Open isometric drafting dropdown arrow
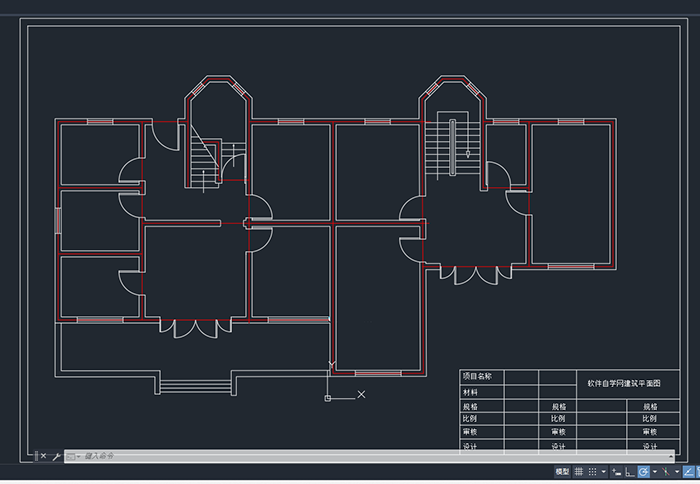Image resolution: width=700 pixels, height=484 pixels. pyautogui.click(x=677, y=471)
